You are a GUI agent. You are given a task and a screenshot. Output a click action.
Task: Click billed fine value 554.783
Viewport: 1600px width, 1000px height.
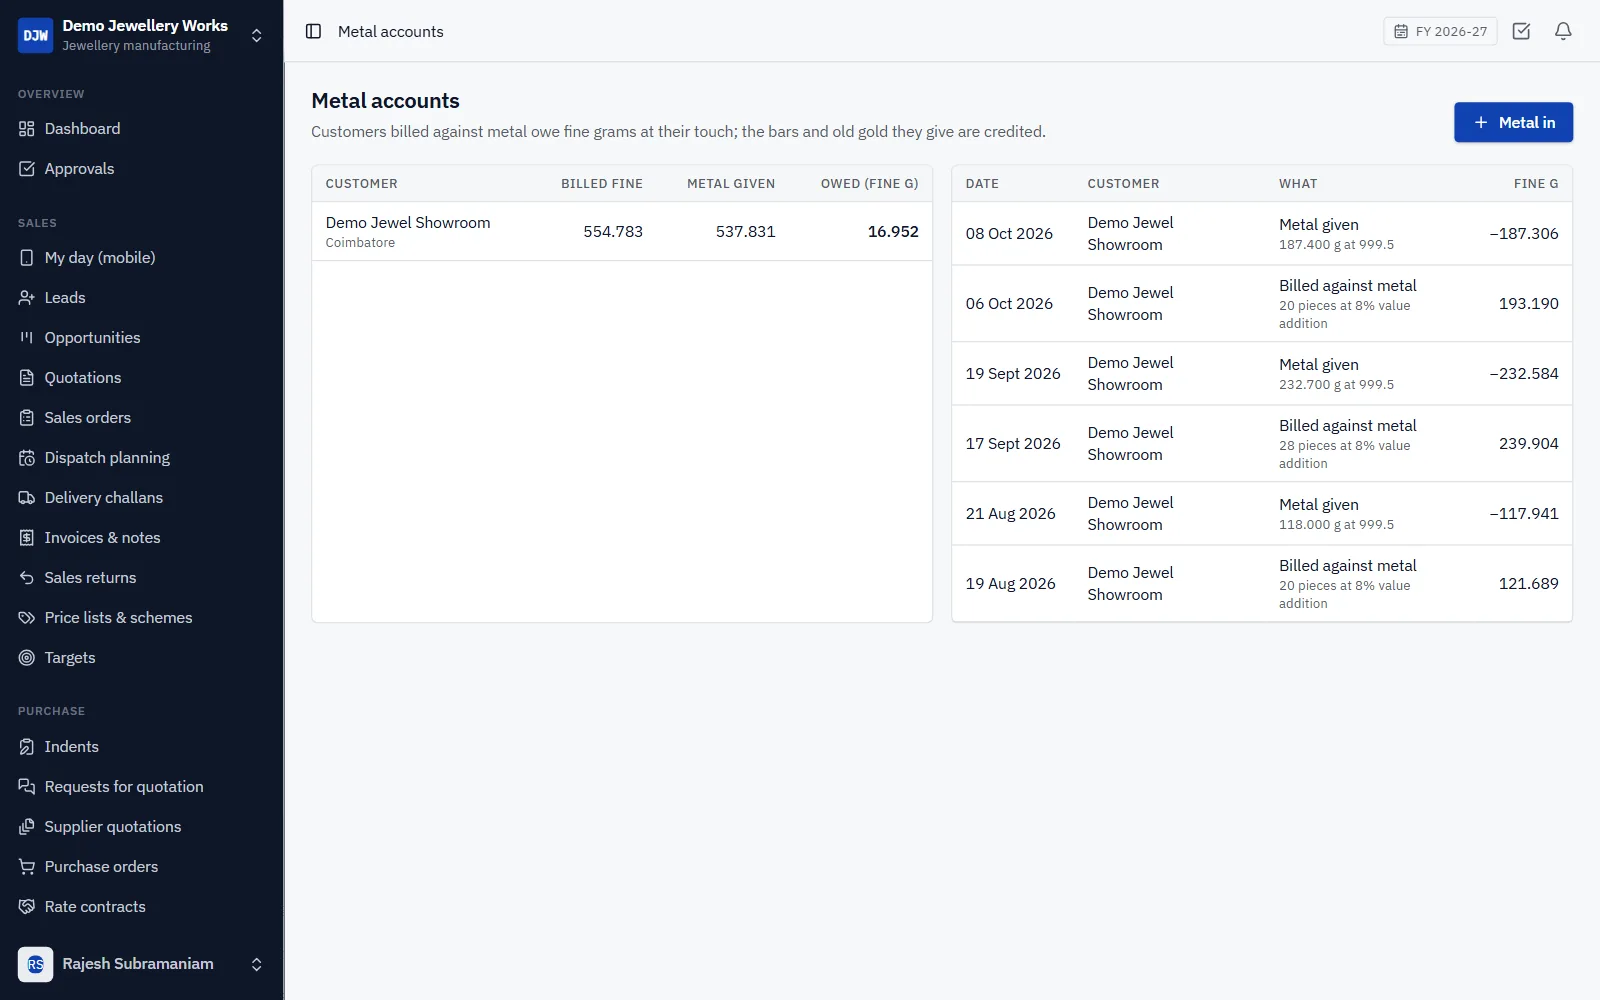click(613, 232)
